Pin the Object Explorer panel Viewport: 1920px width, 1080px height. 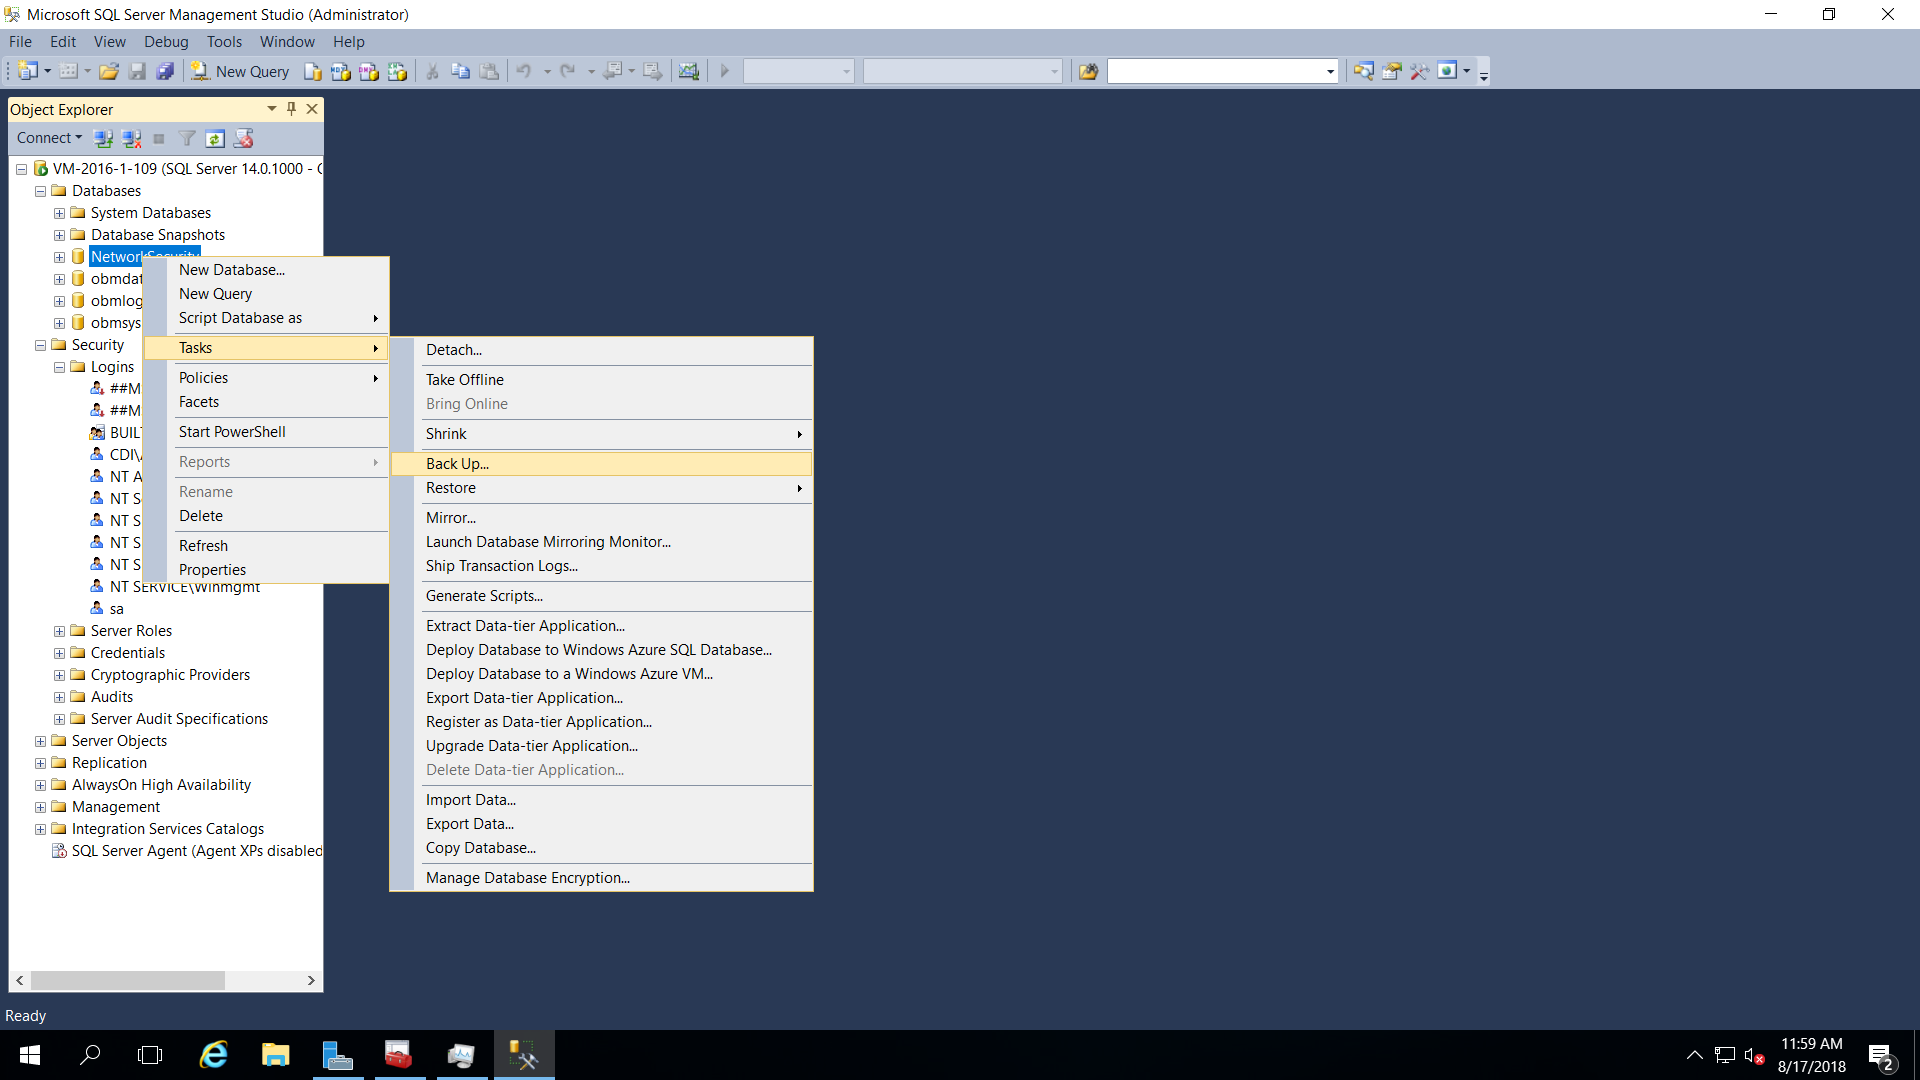(291, 109)
